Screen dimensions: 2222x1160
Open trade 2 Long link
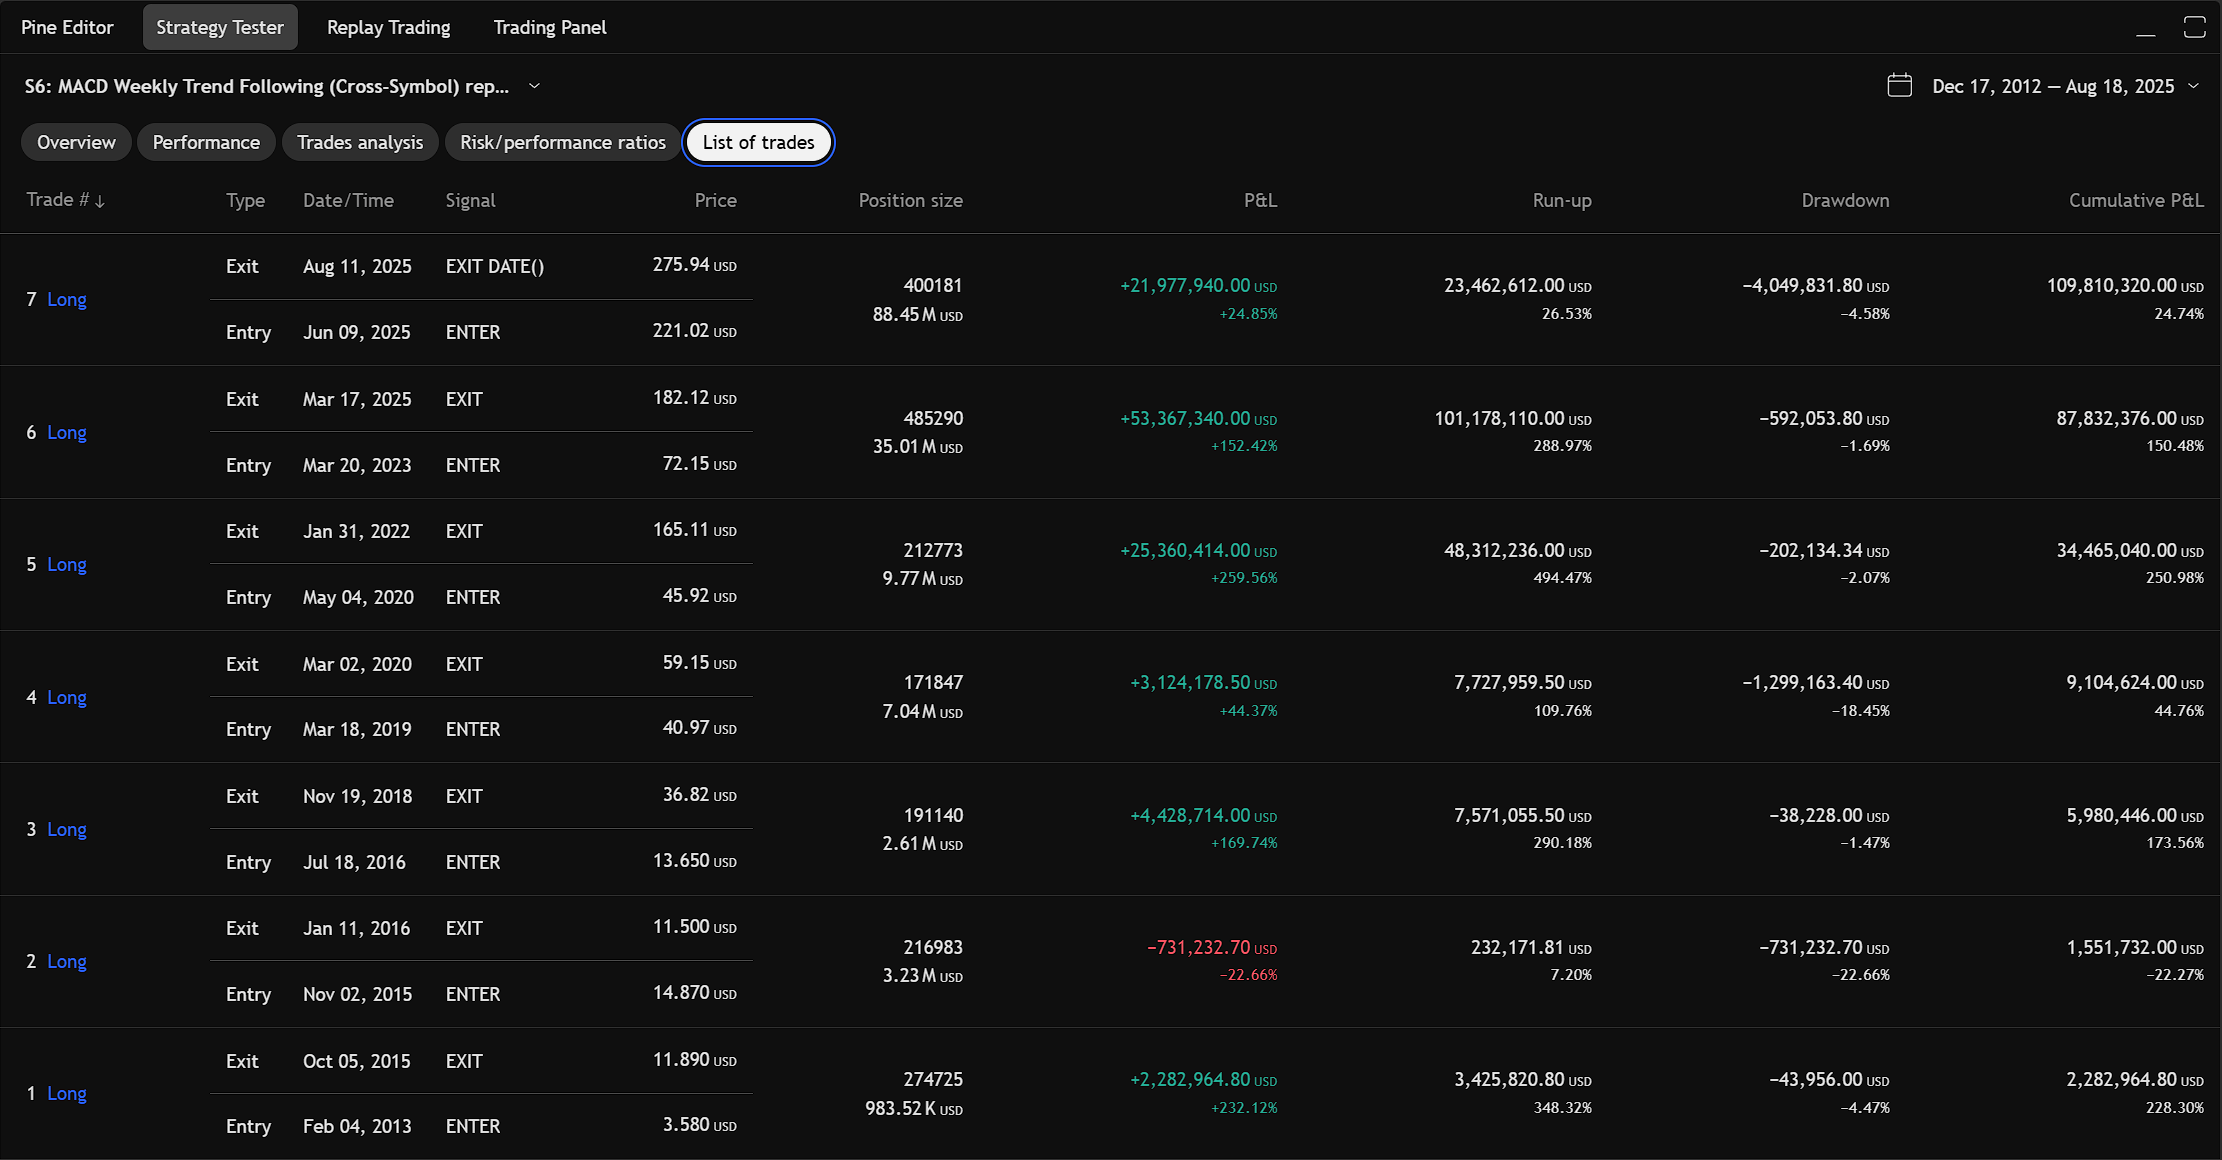pos(67,962)
